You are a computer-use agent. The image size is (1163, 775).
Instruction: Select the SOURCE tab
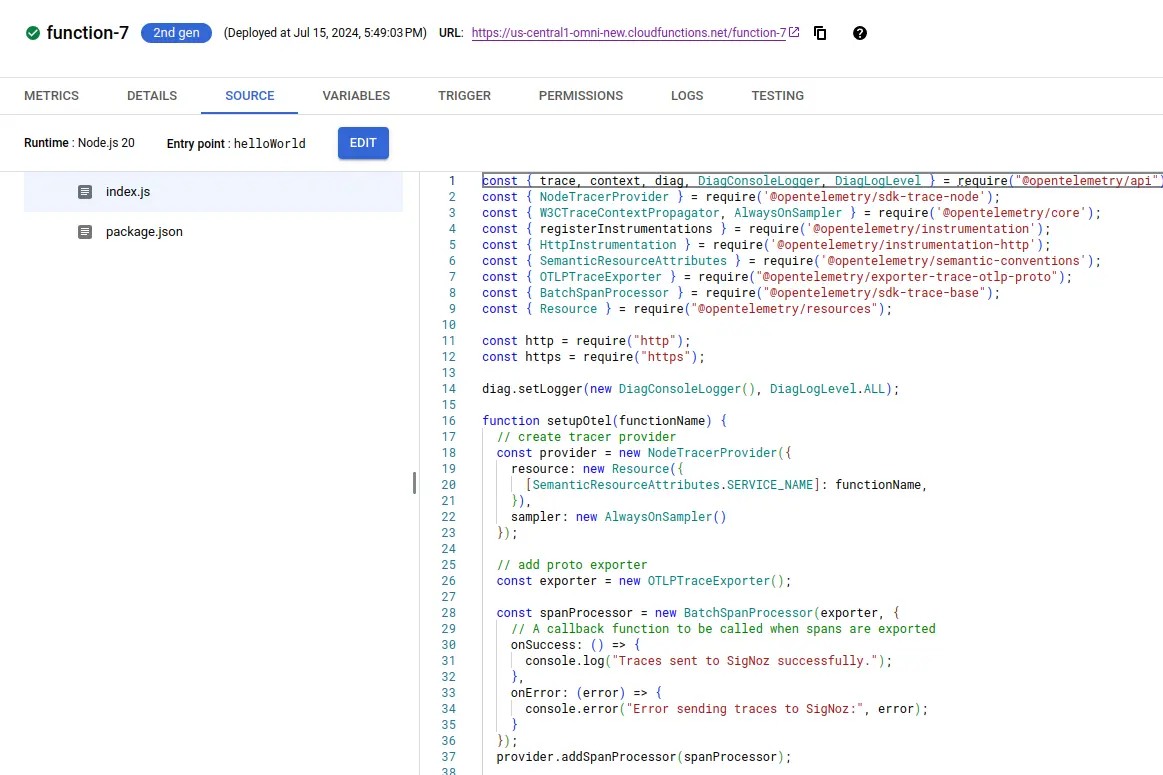point(250,96)
